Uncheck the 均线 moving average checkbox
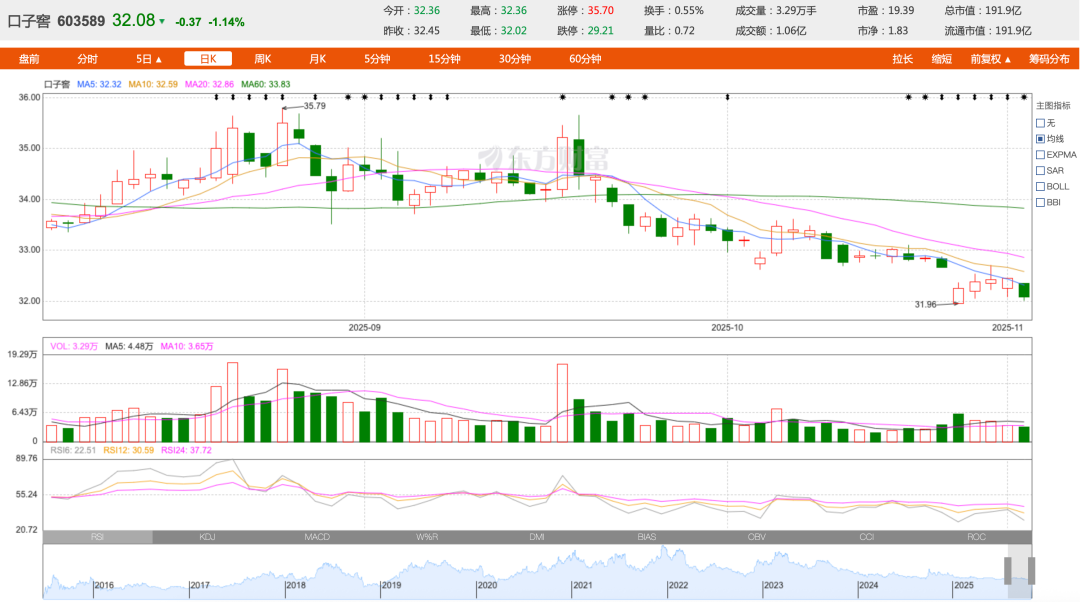 point(1040,139)
